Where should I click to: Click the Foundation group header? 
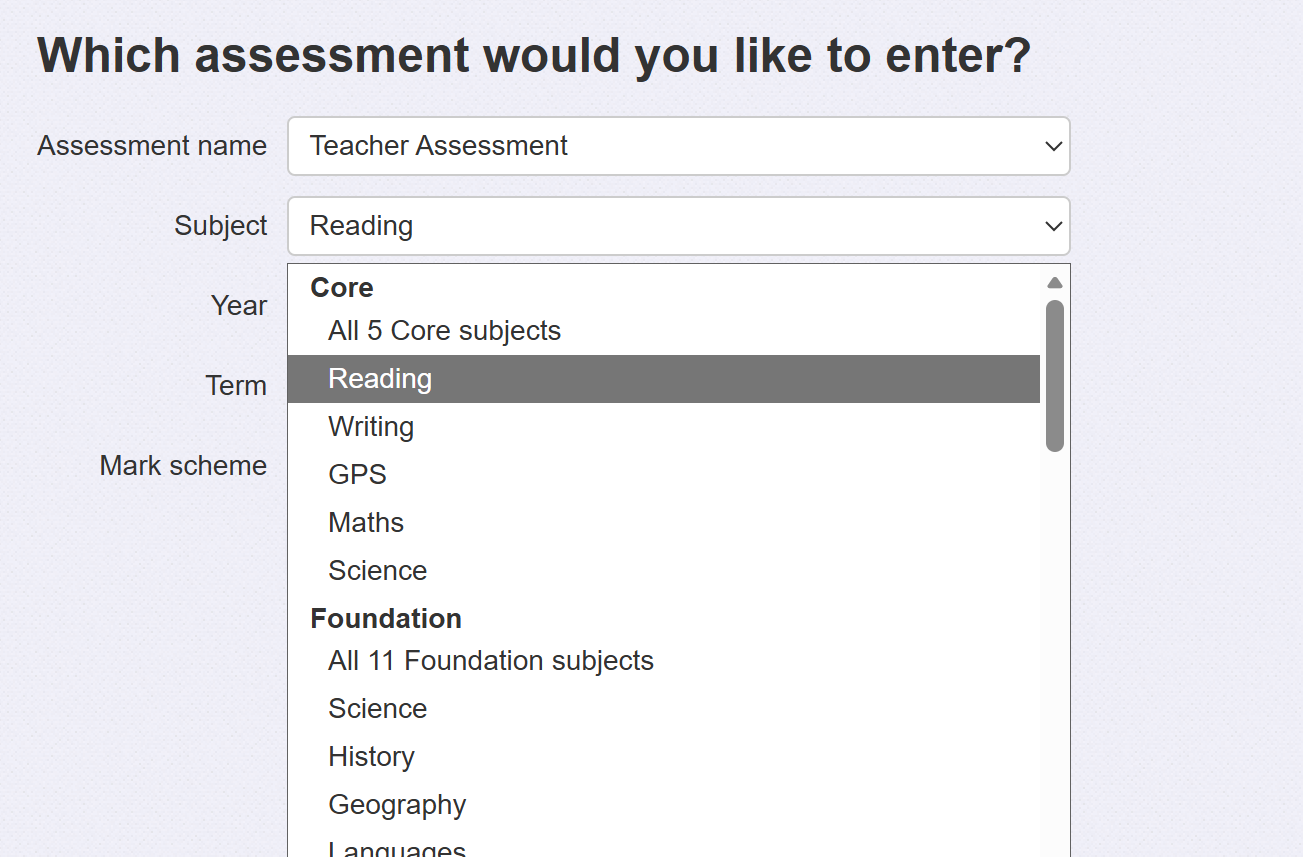pyautogui.click(x=386, y=619)
